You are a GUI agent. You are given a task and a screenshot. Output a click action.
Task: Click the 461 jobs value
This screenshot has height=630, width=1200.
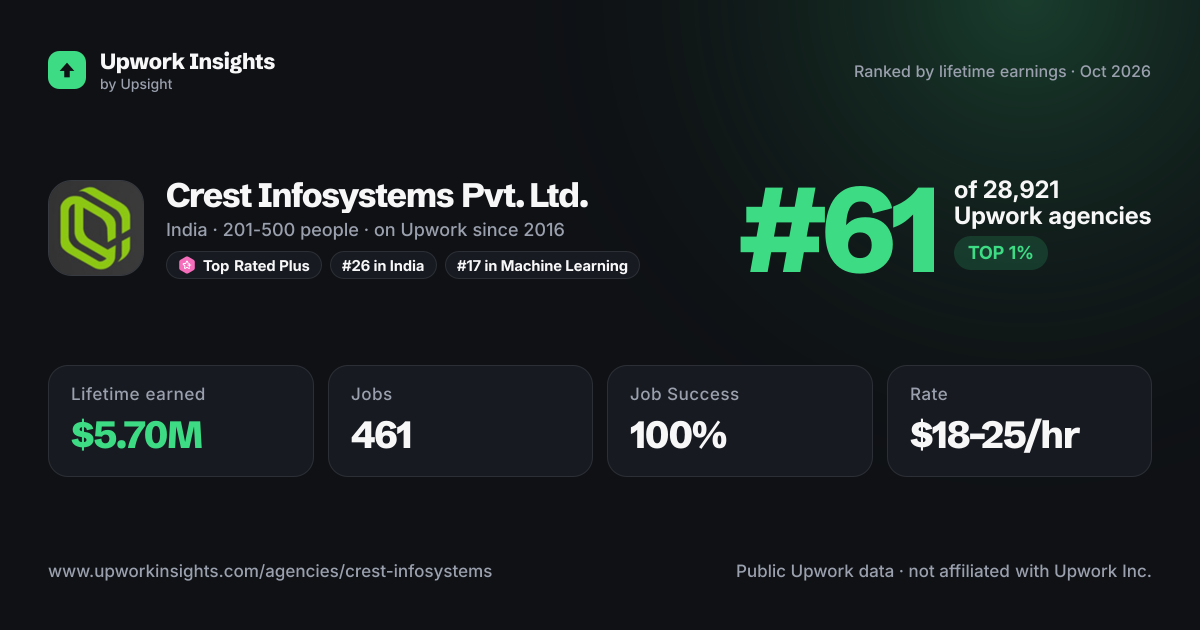[381, 435]
